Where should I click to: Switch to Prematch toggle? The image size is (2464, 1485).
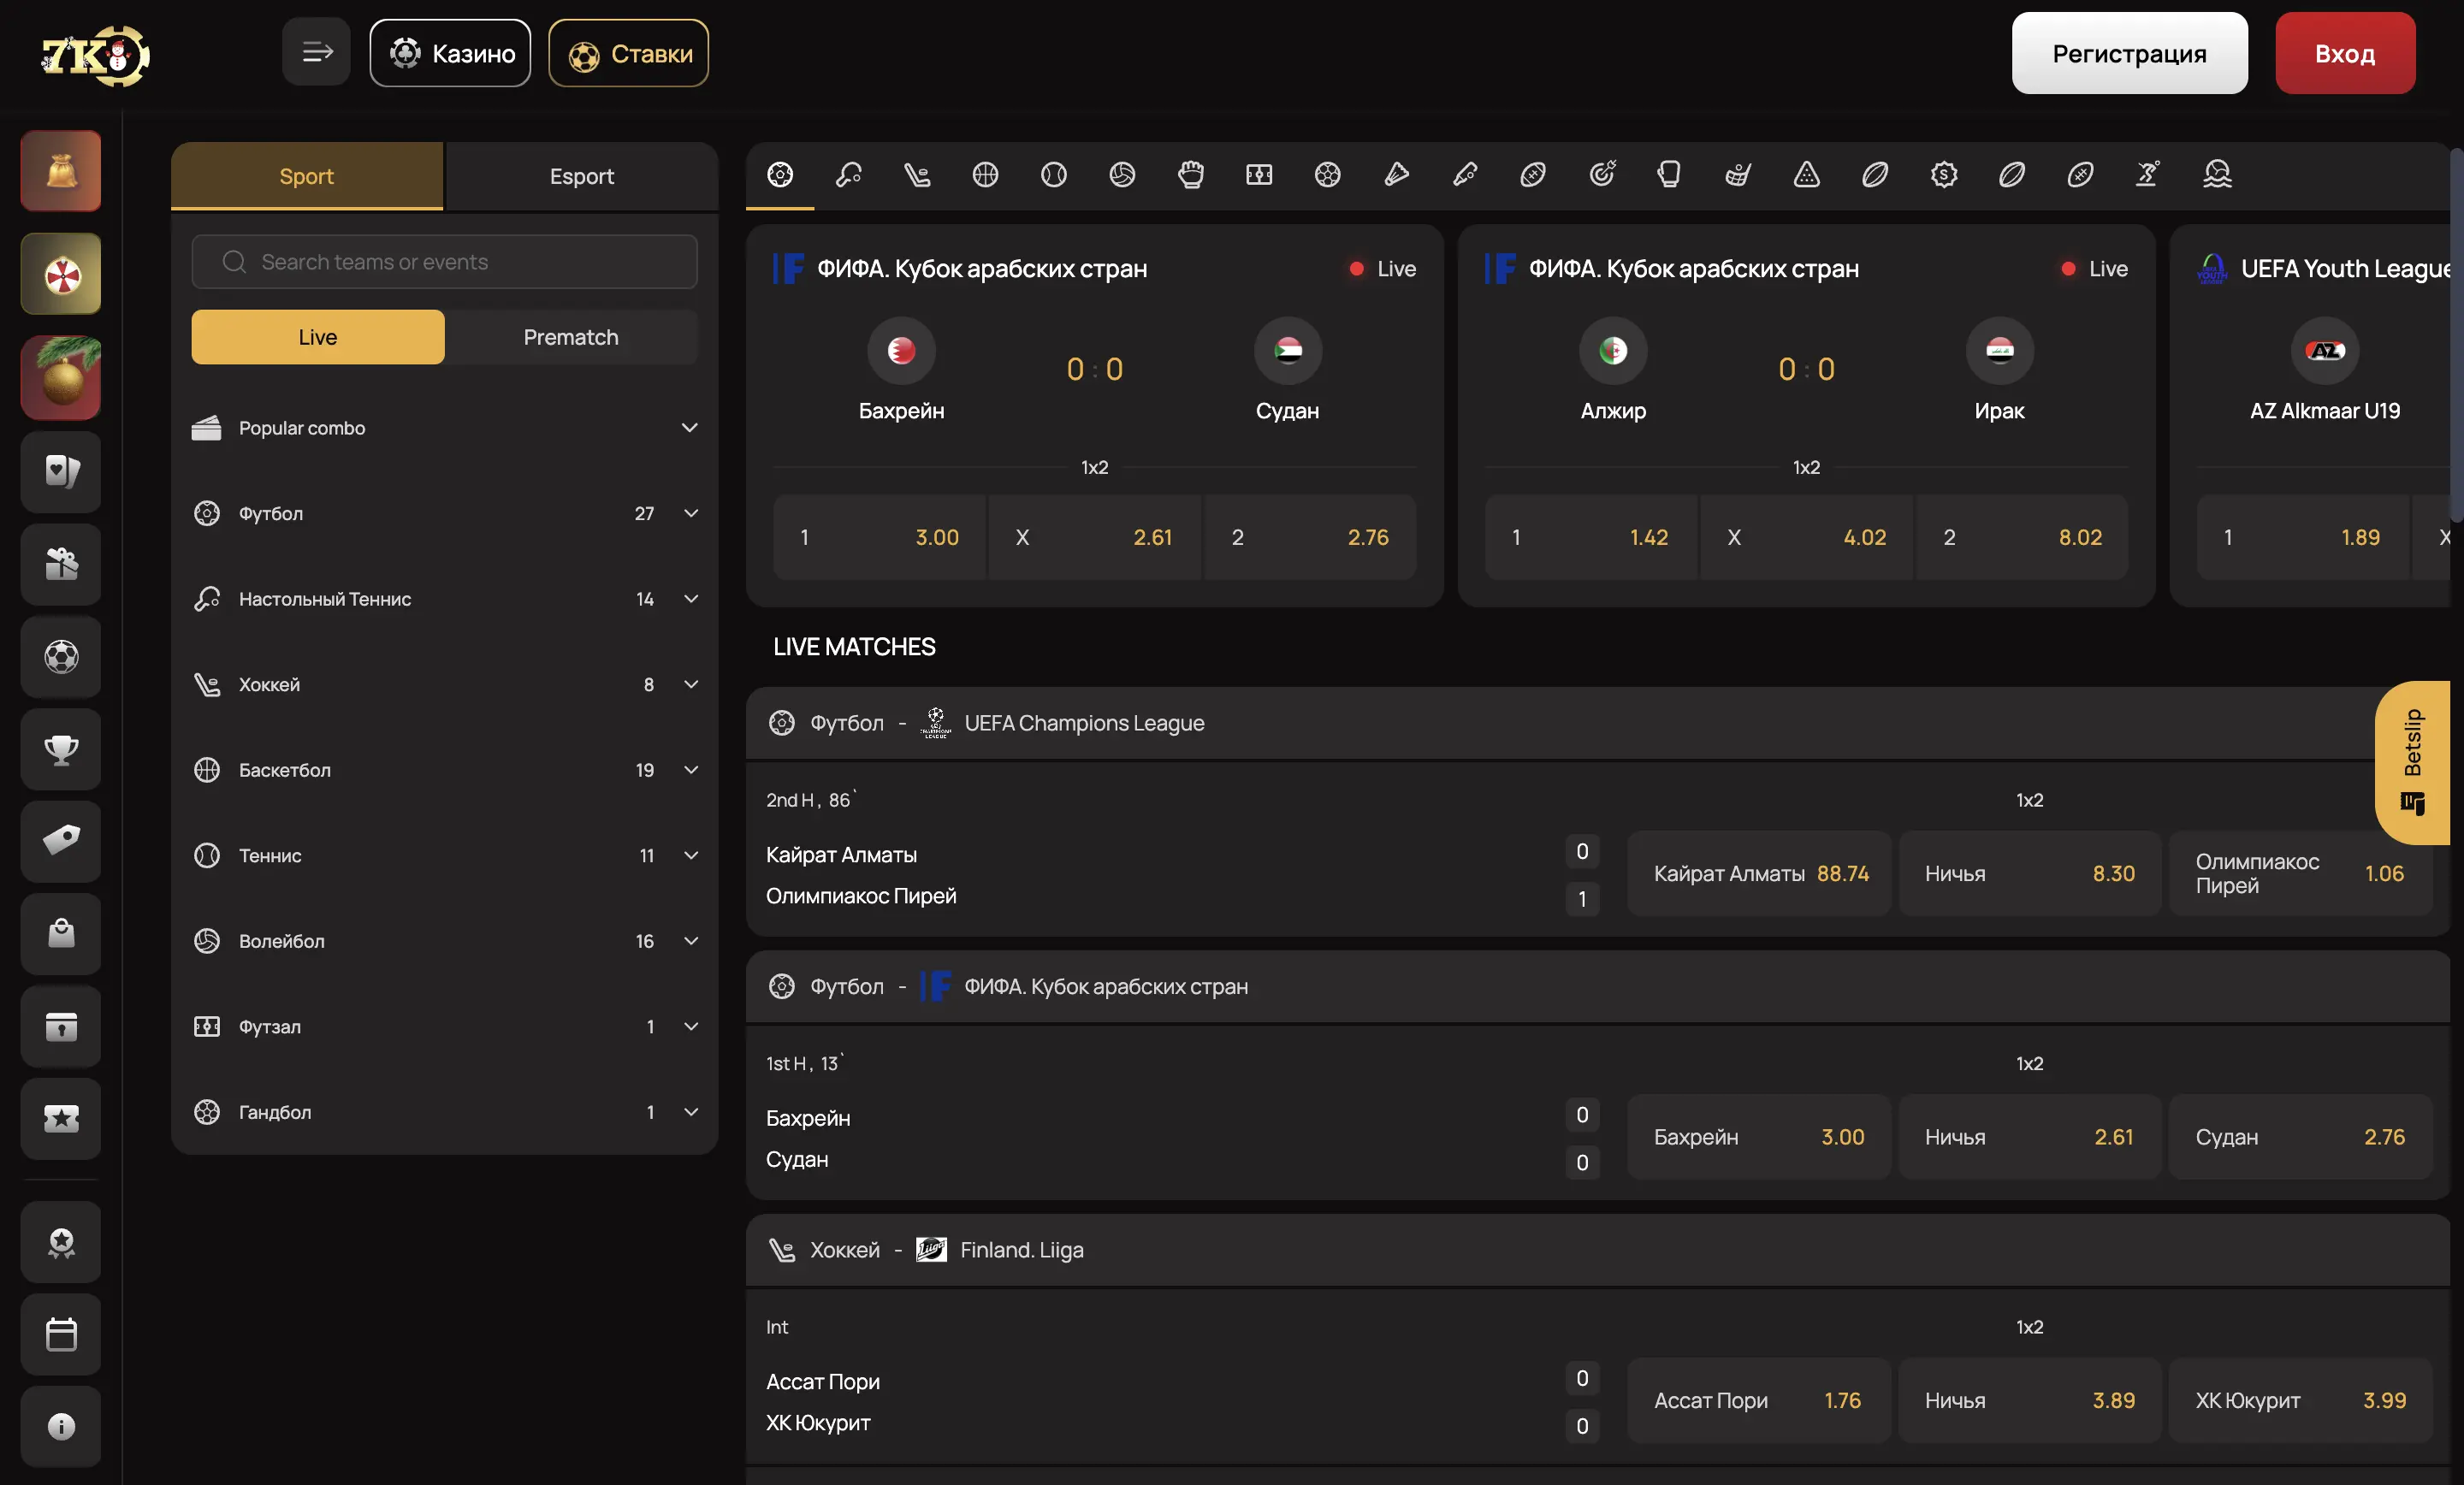570,337
